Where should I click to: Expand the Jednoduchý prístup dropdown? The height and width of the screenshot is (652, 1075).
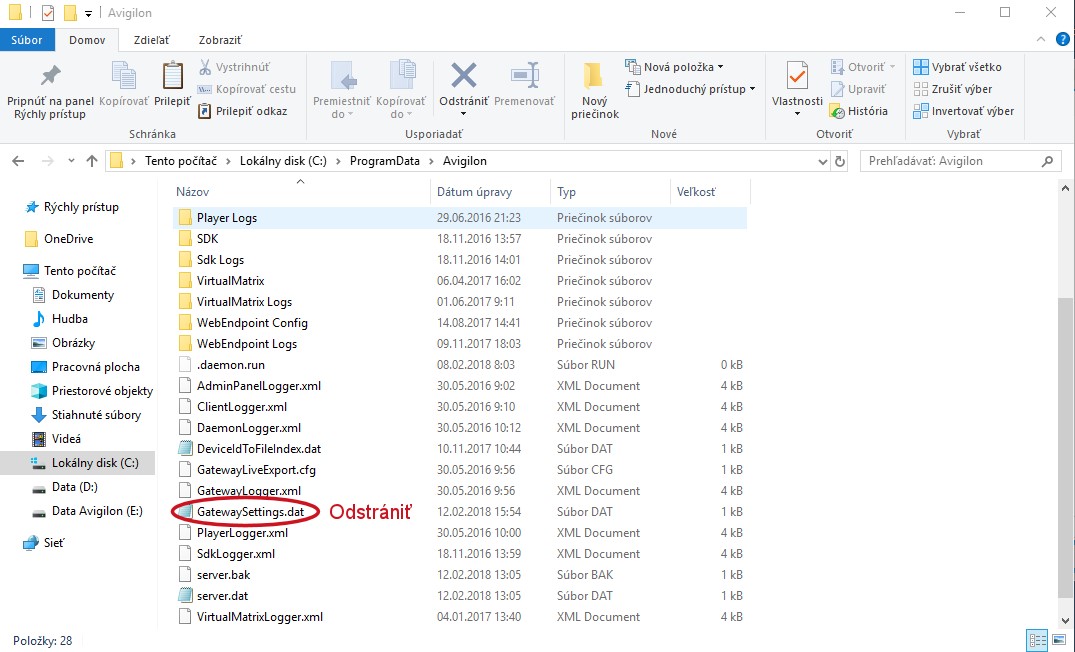coord(752,89)
